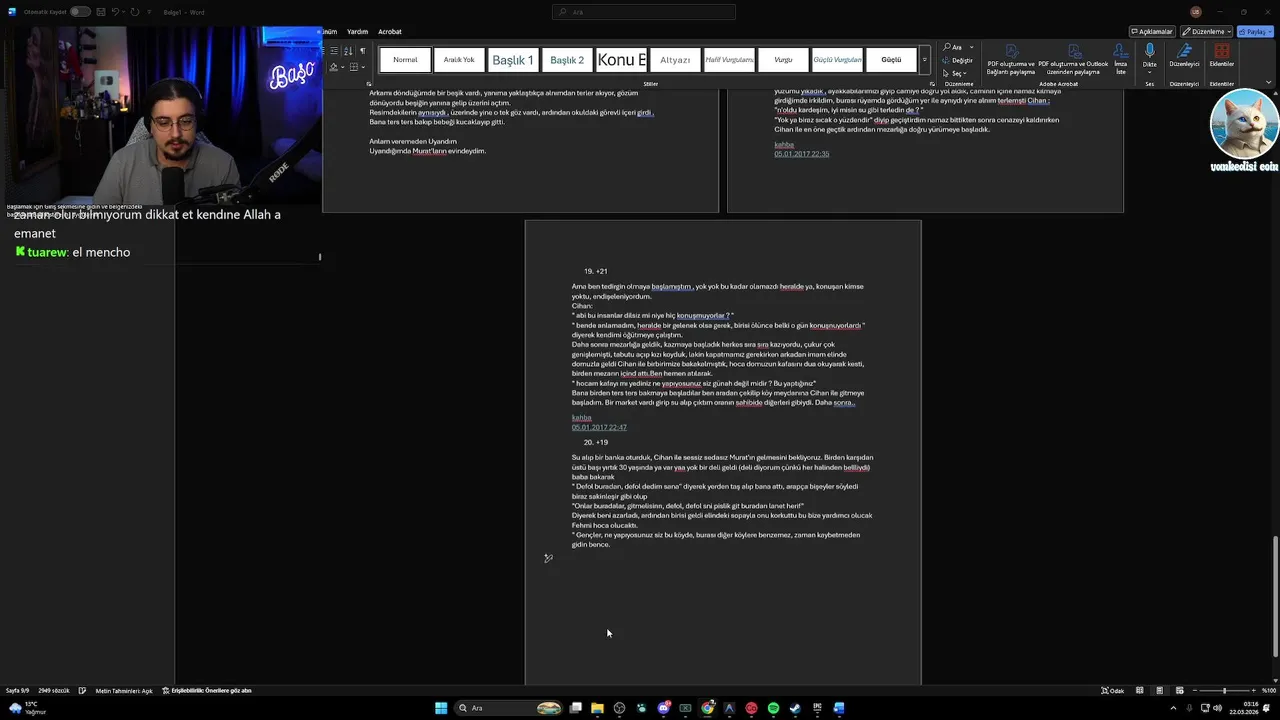Click the zoom out minus button
The image size is (1280, 720).
point(1193,691)
